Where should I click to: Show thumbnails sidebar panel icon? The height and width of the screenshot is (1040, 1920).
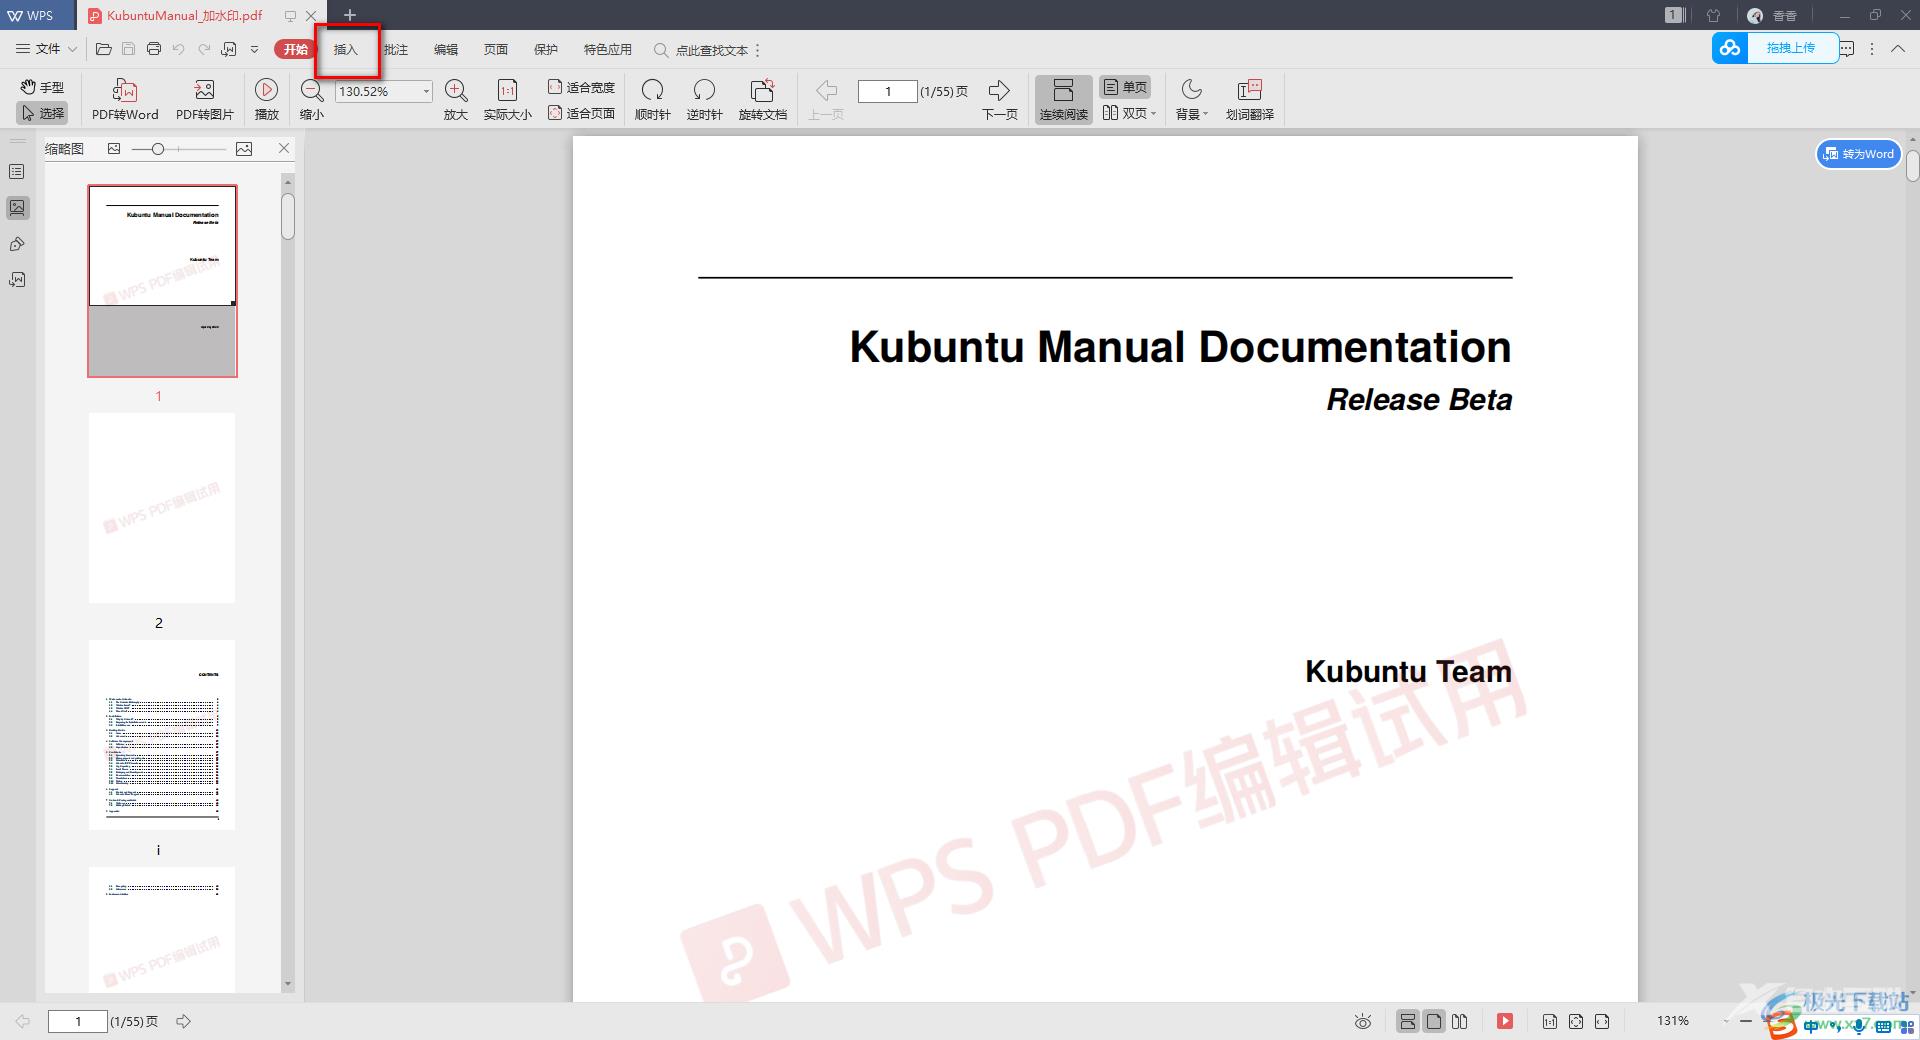[x=17, y=208]
